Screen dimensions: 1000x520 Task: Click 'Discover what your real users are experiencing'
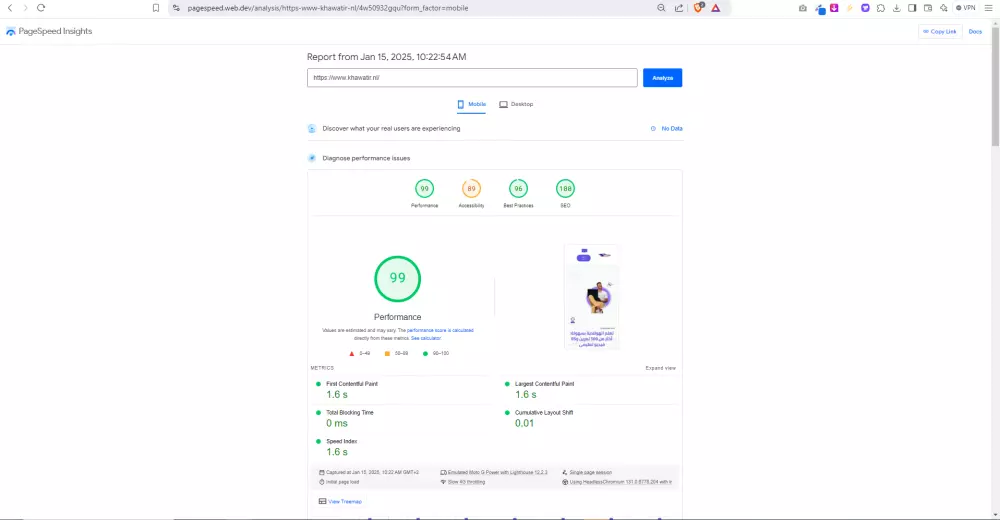point(391,128)
